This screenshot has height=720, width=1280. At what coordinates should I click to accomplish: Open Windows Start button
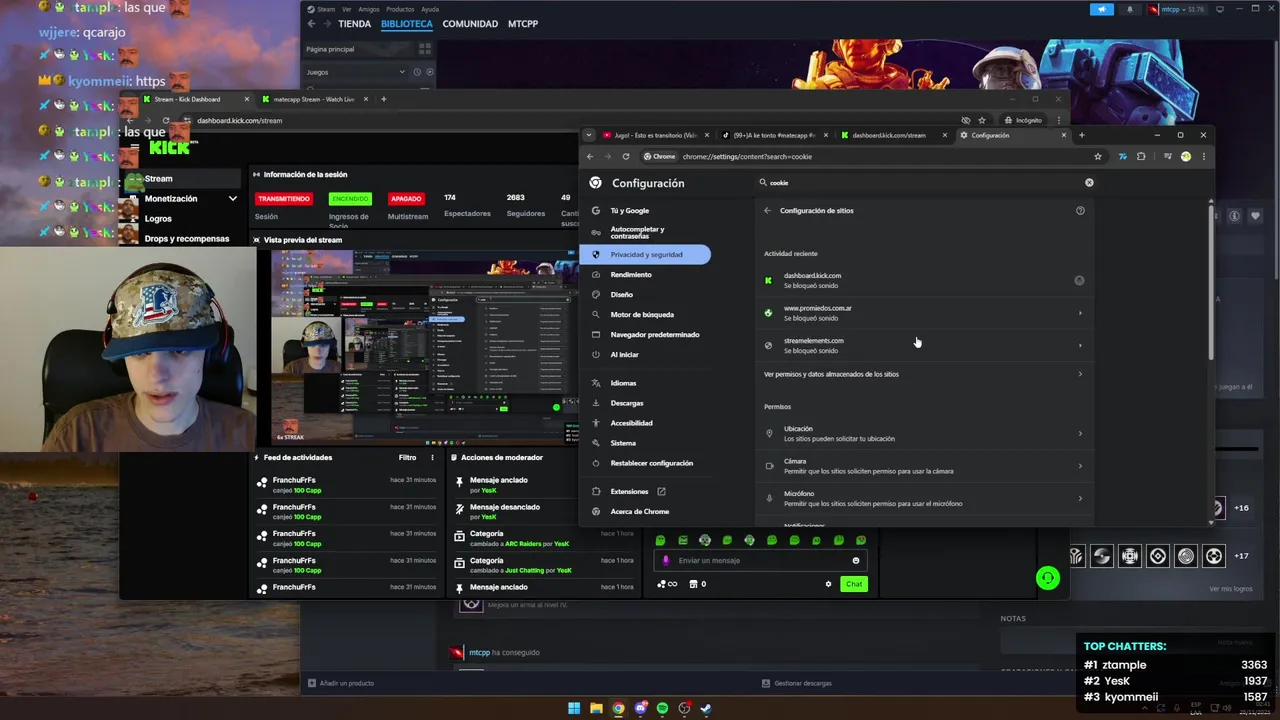click(574, 709)
